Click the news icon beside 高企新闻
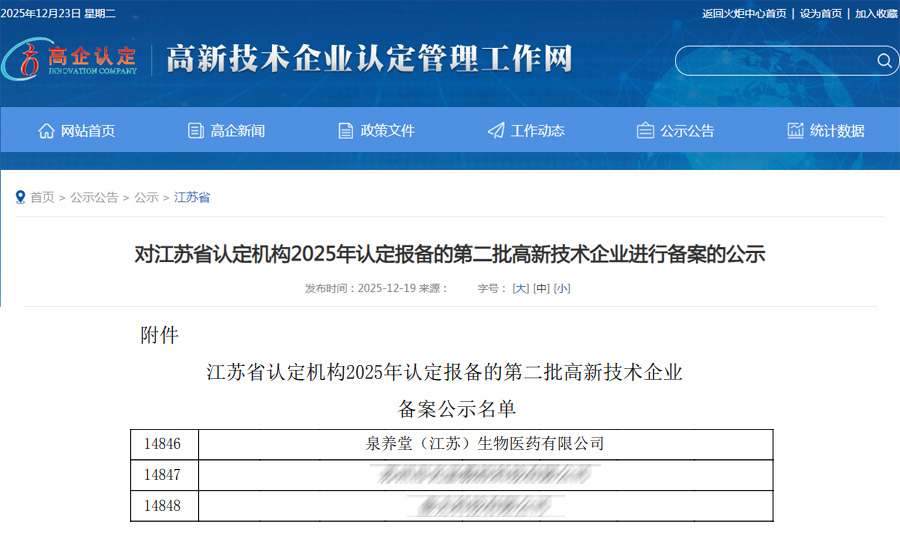Image resolution: width=900 pixels, height=540 pixels. coord(196,131)
